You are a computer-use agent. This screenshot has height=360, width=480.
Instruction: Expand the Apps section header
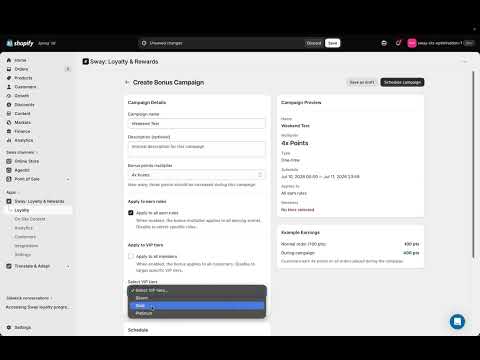pos(13,192)
